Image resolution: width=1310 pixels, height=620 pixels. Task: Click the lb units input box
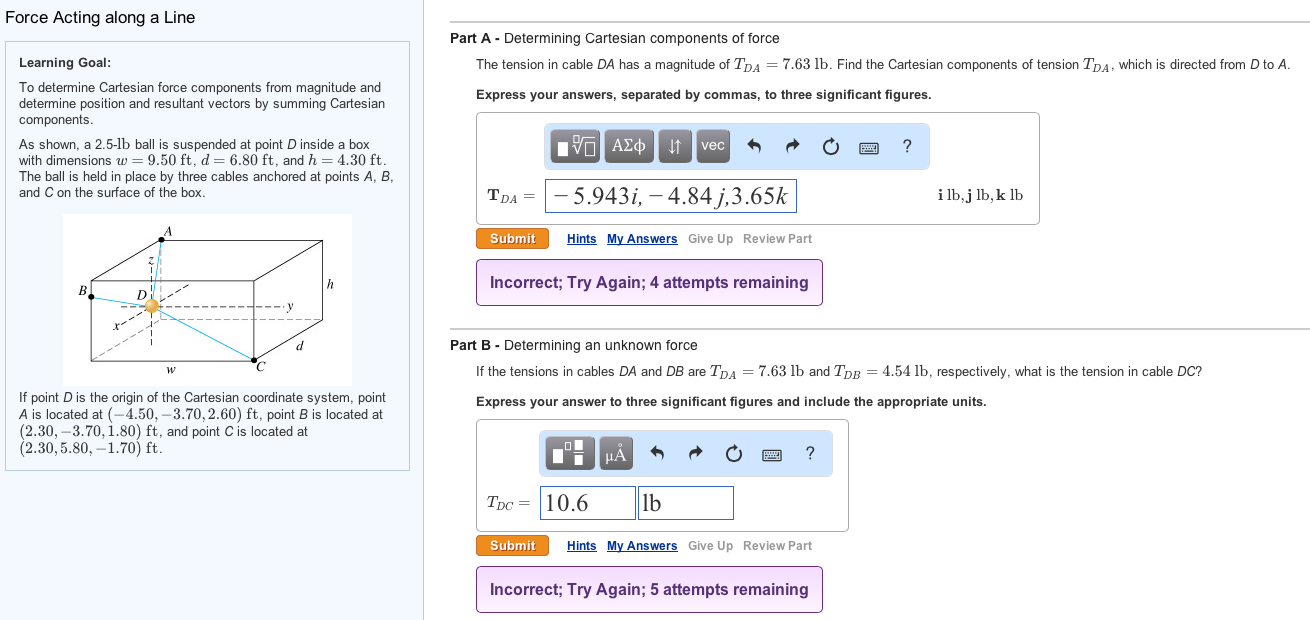coord(685,502)
